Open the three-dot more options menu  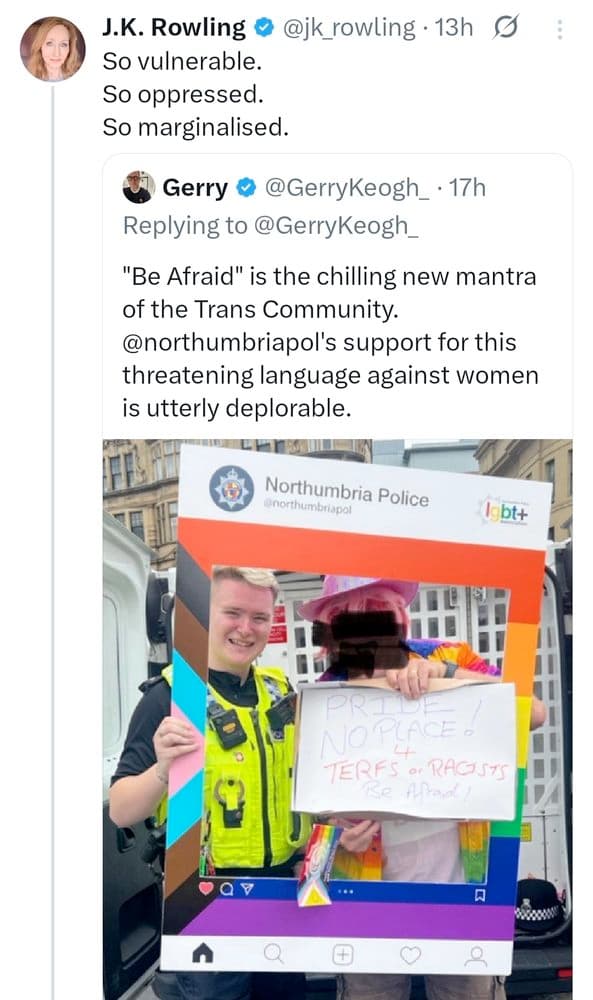pos(559,29)
